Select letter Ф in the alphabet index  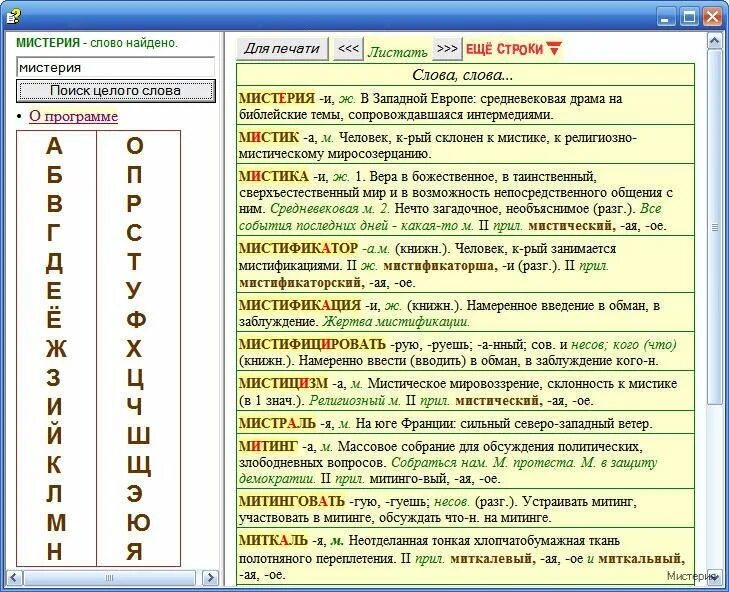point(136,320)
